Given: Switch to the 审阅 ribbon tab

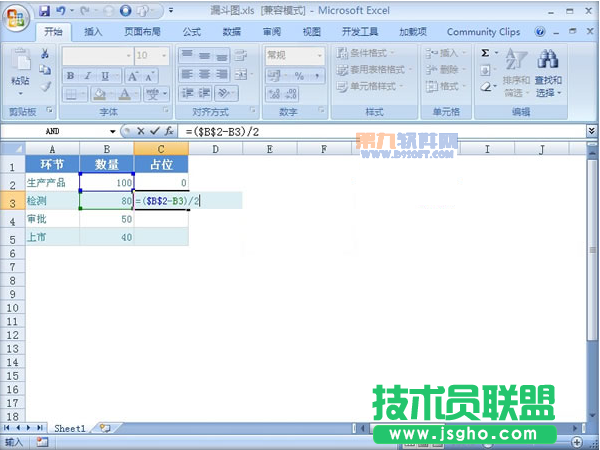Looking at the screenshot, I should tap(272, 32).
